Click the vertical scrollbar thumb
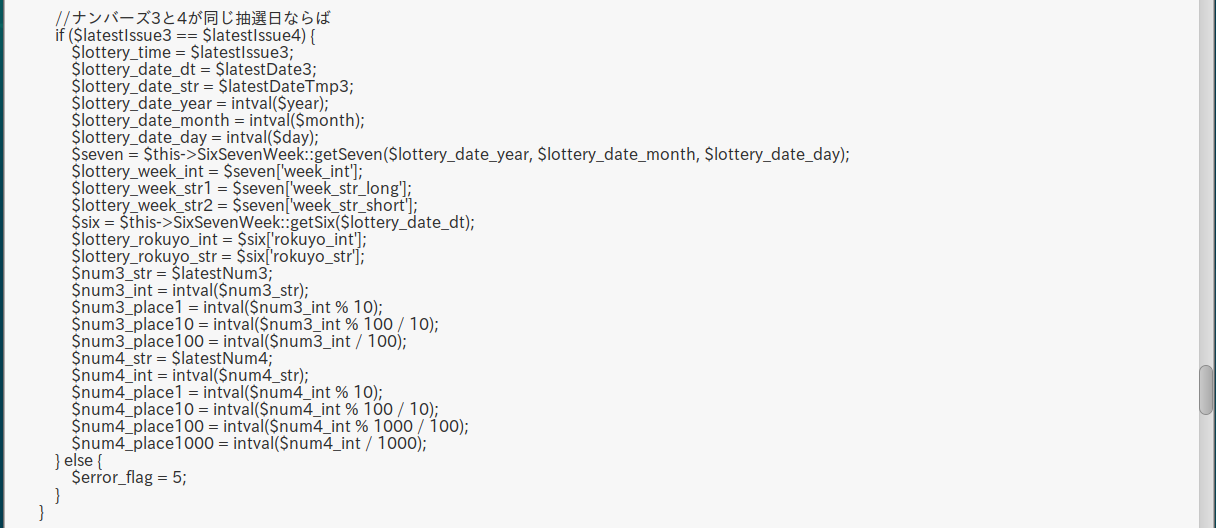This screenshot has height=528, width=1216. click(x=1206, y=390)
